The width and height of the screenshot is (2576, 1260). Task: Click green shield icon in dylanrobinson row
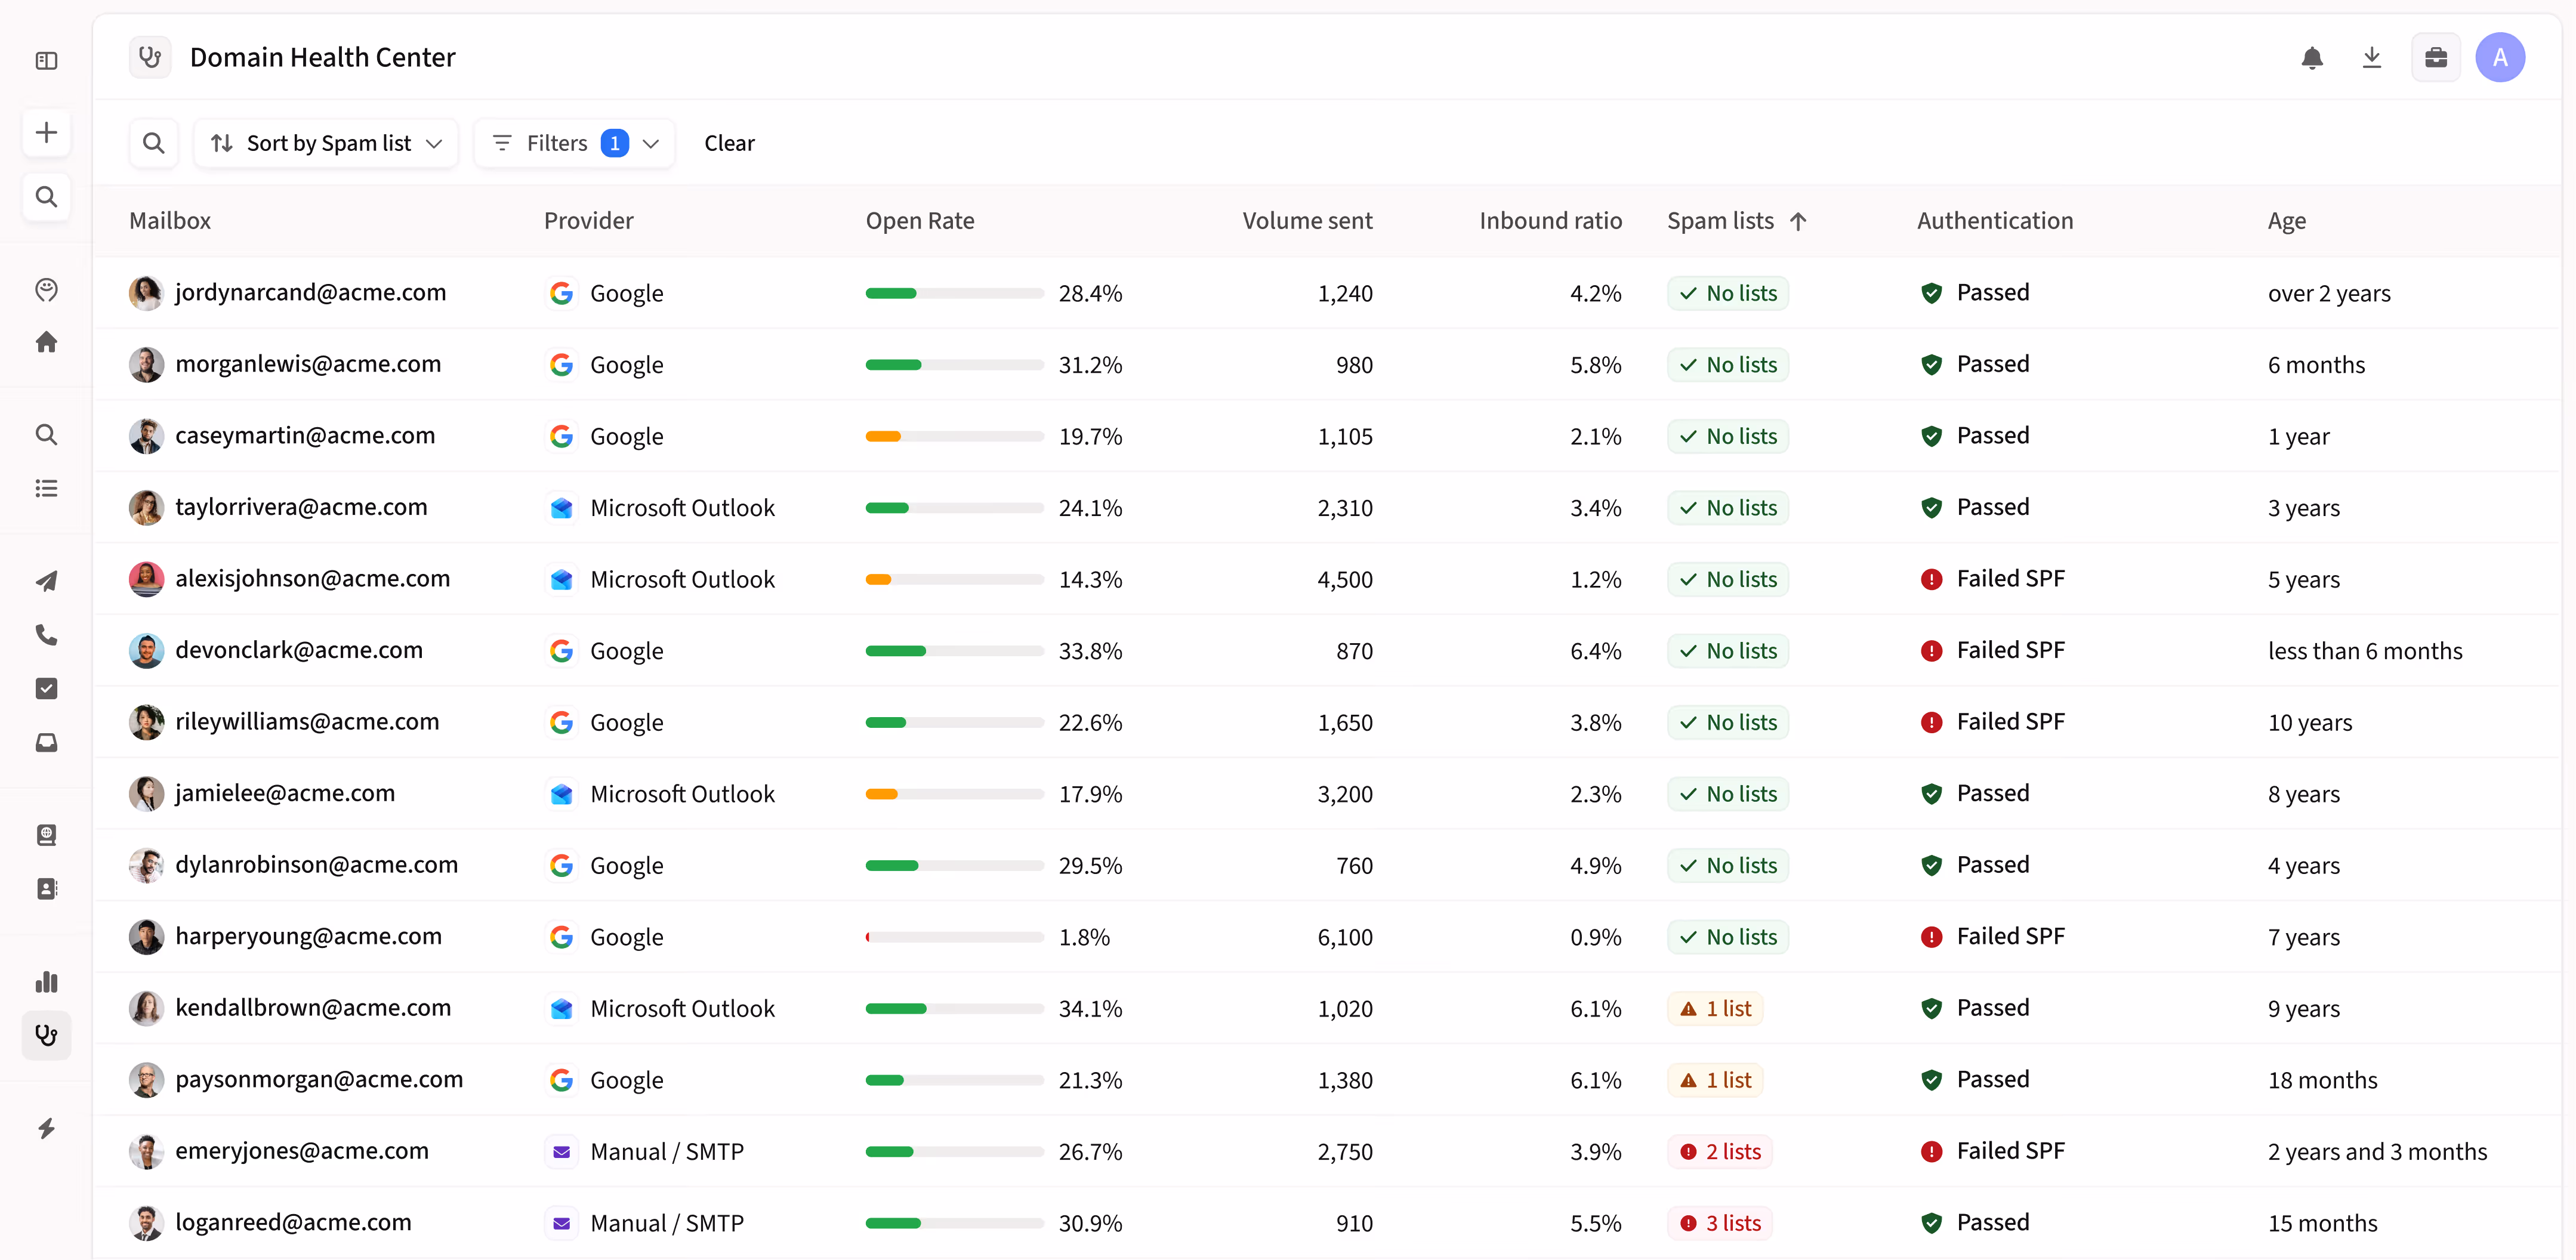coord(1931,866)
